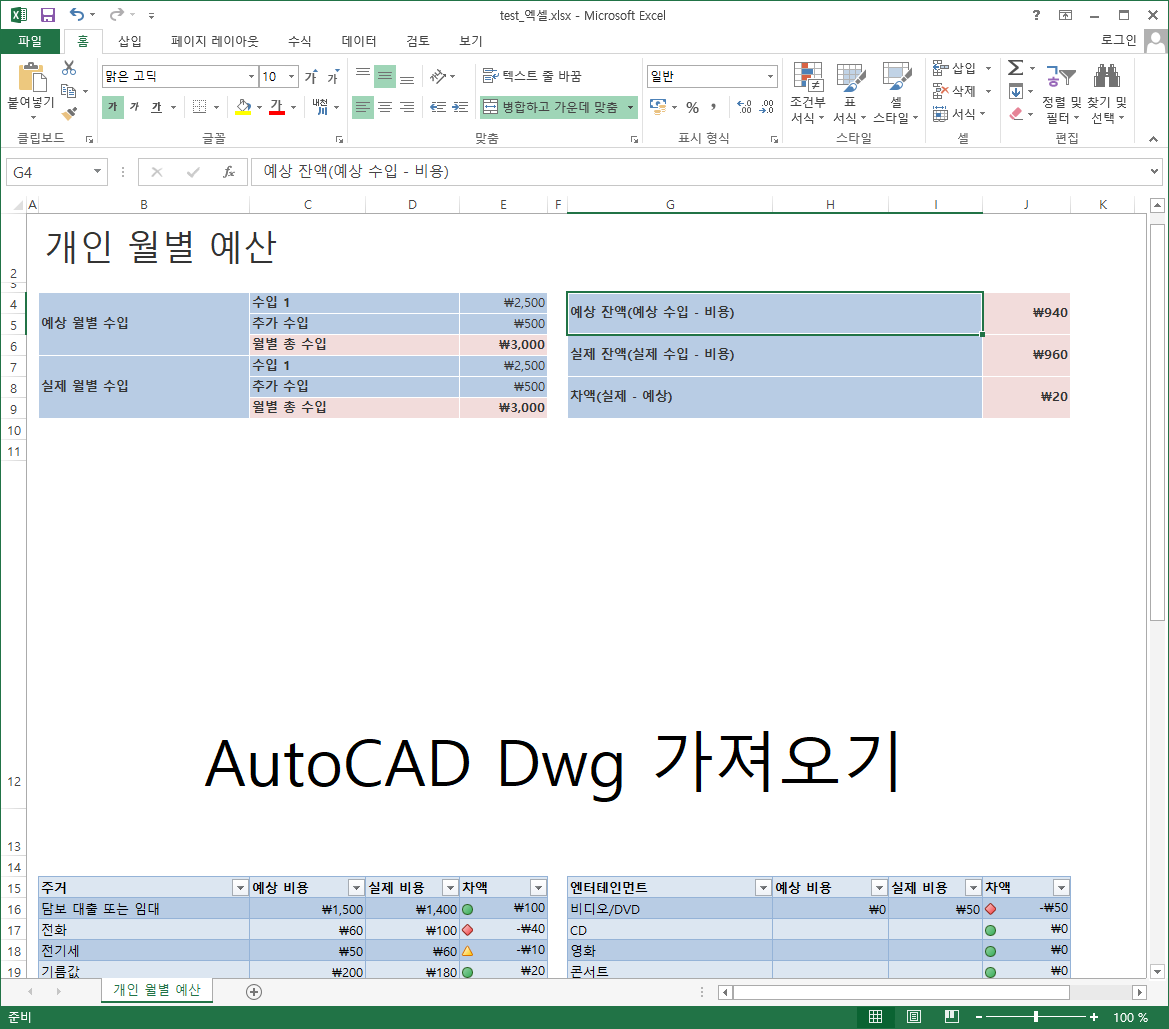The width and height of the screenshot is (1169, 1029).
Task: Select the 개인 월별 예산 sheet tab
Action: [157, 990]
